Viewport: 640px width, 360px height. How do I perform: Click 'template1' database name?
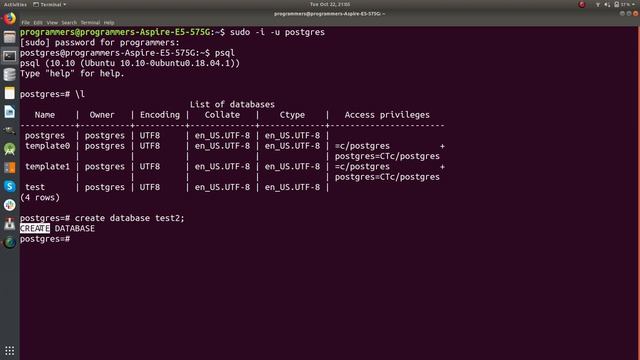pos(47,167)
